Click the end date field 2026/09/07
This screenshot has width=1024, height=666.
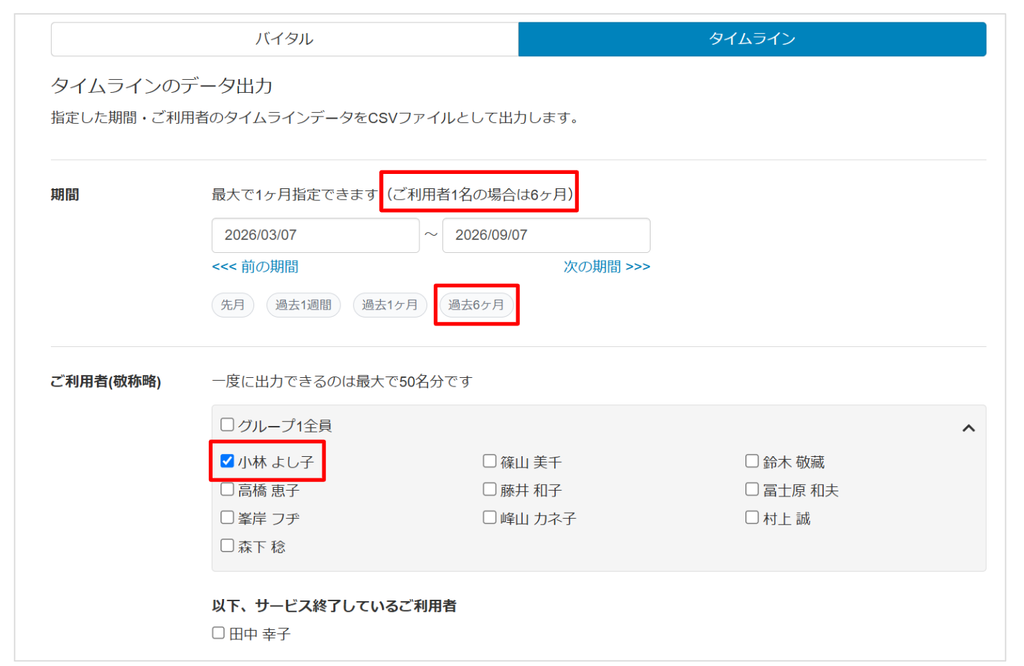(x=546, y=235)
